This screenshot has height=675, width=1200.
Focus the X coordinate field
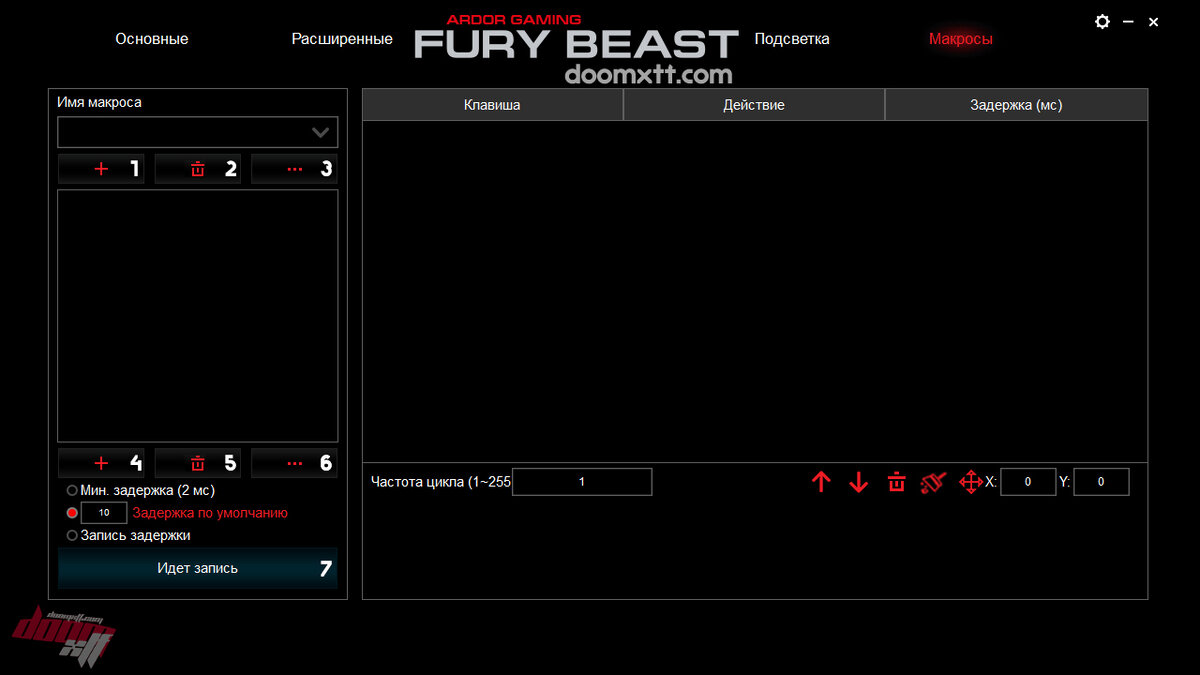1028,482
